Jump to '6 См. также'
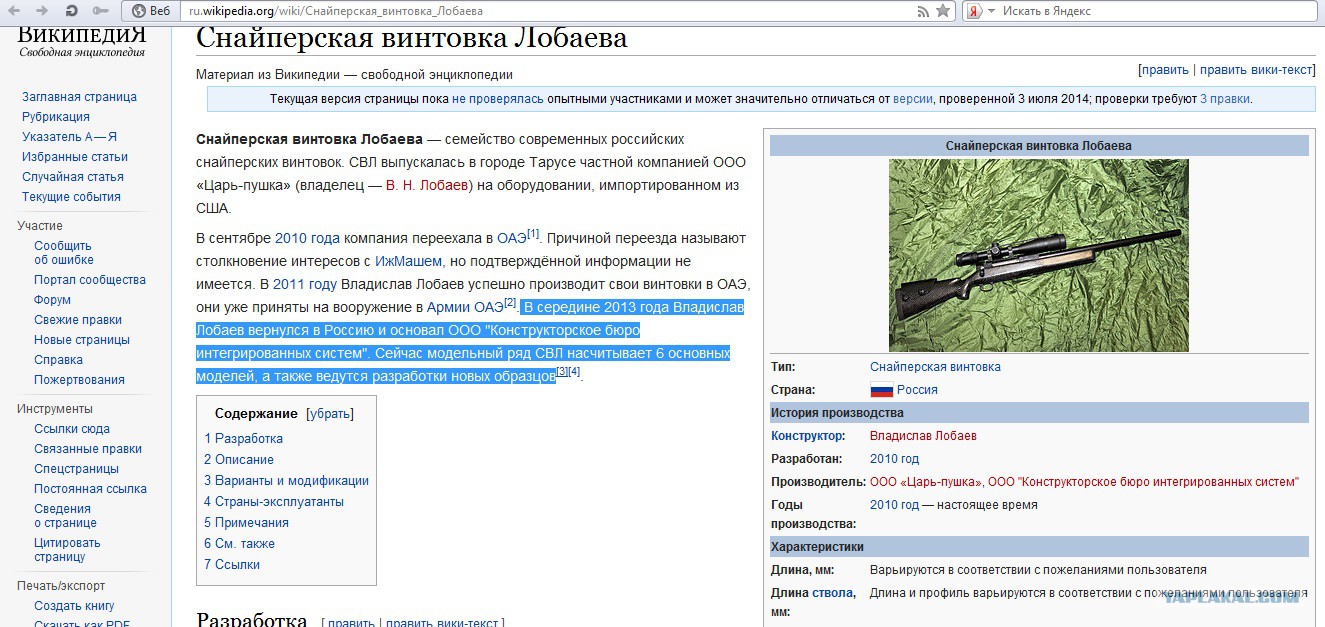The image size is (1325, 627). tap(239, 544)
